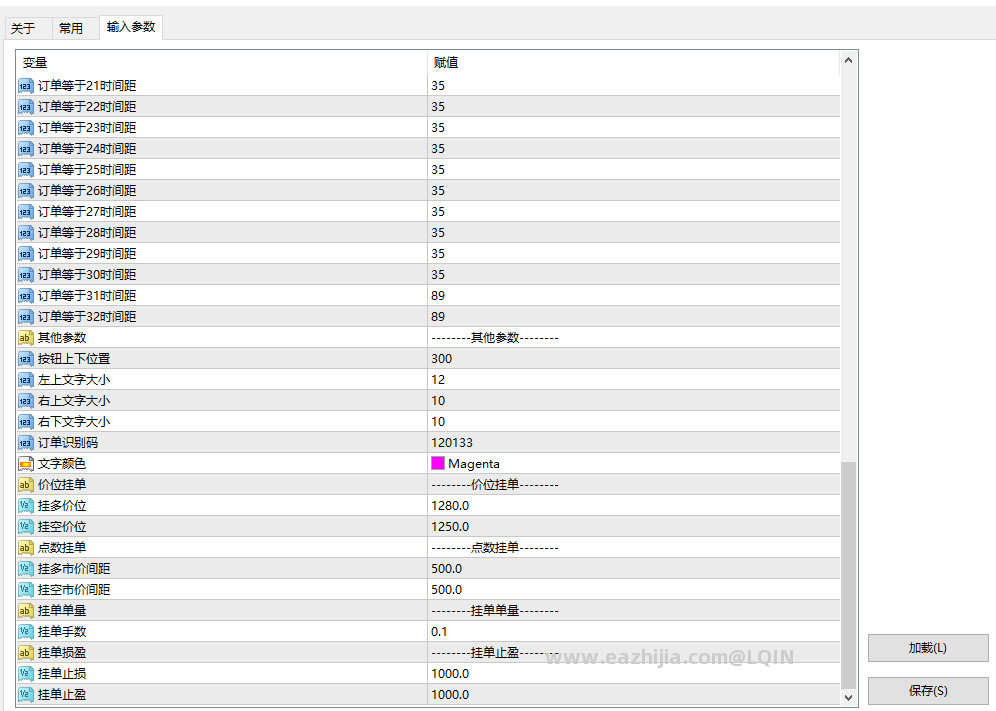Click integer icon beside 订单等于32时间距
Viewport: 996px width, 711px height.
pyautogui.click(x=25, y=316)
